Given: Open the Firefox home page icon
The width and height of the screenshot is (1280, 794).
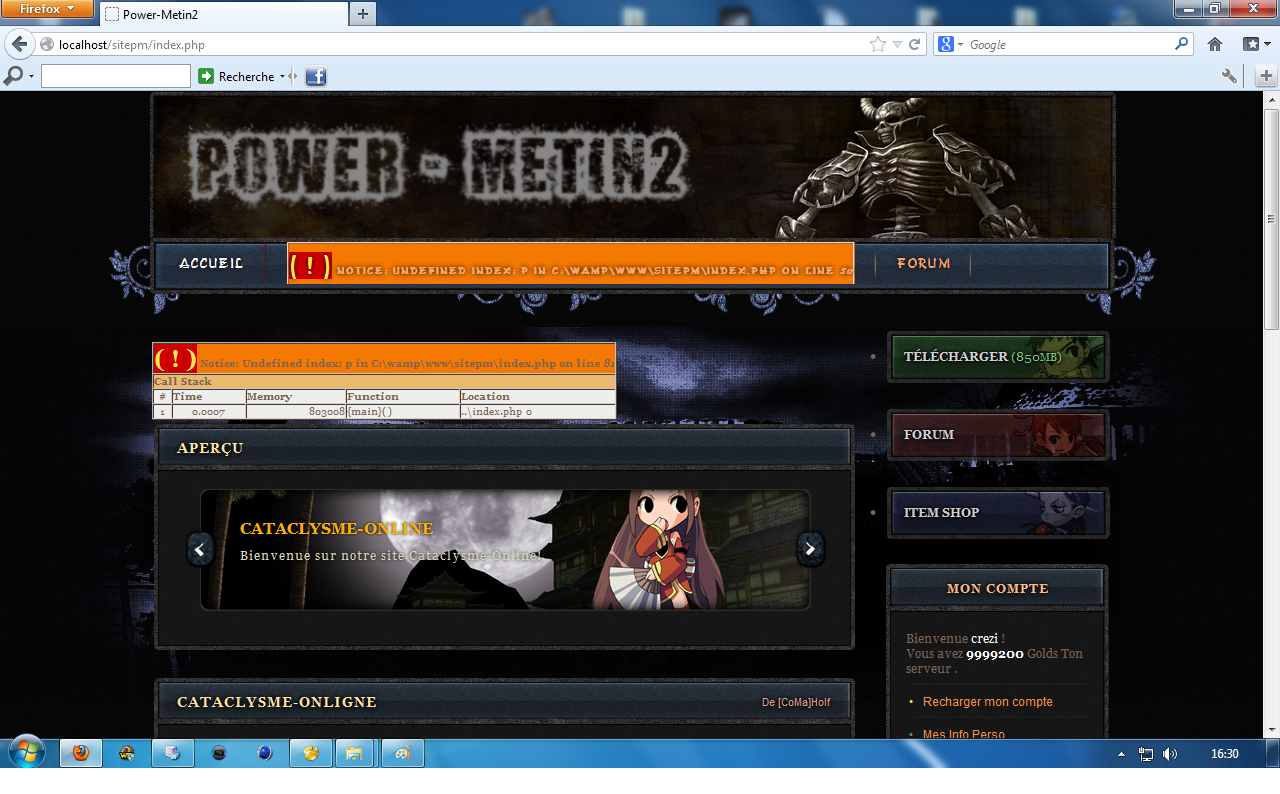Looking at the screenshot, I should tap(1215, 44).
